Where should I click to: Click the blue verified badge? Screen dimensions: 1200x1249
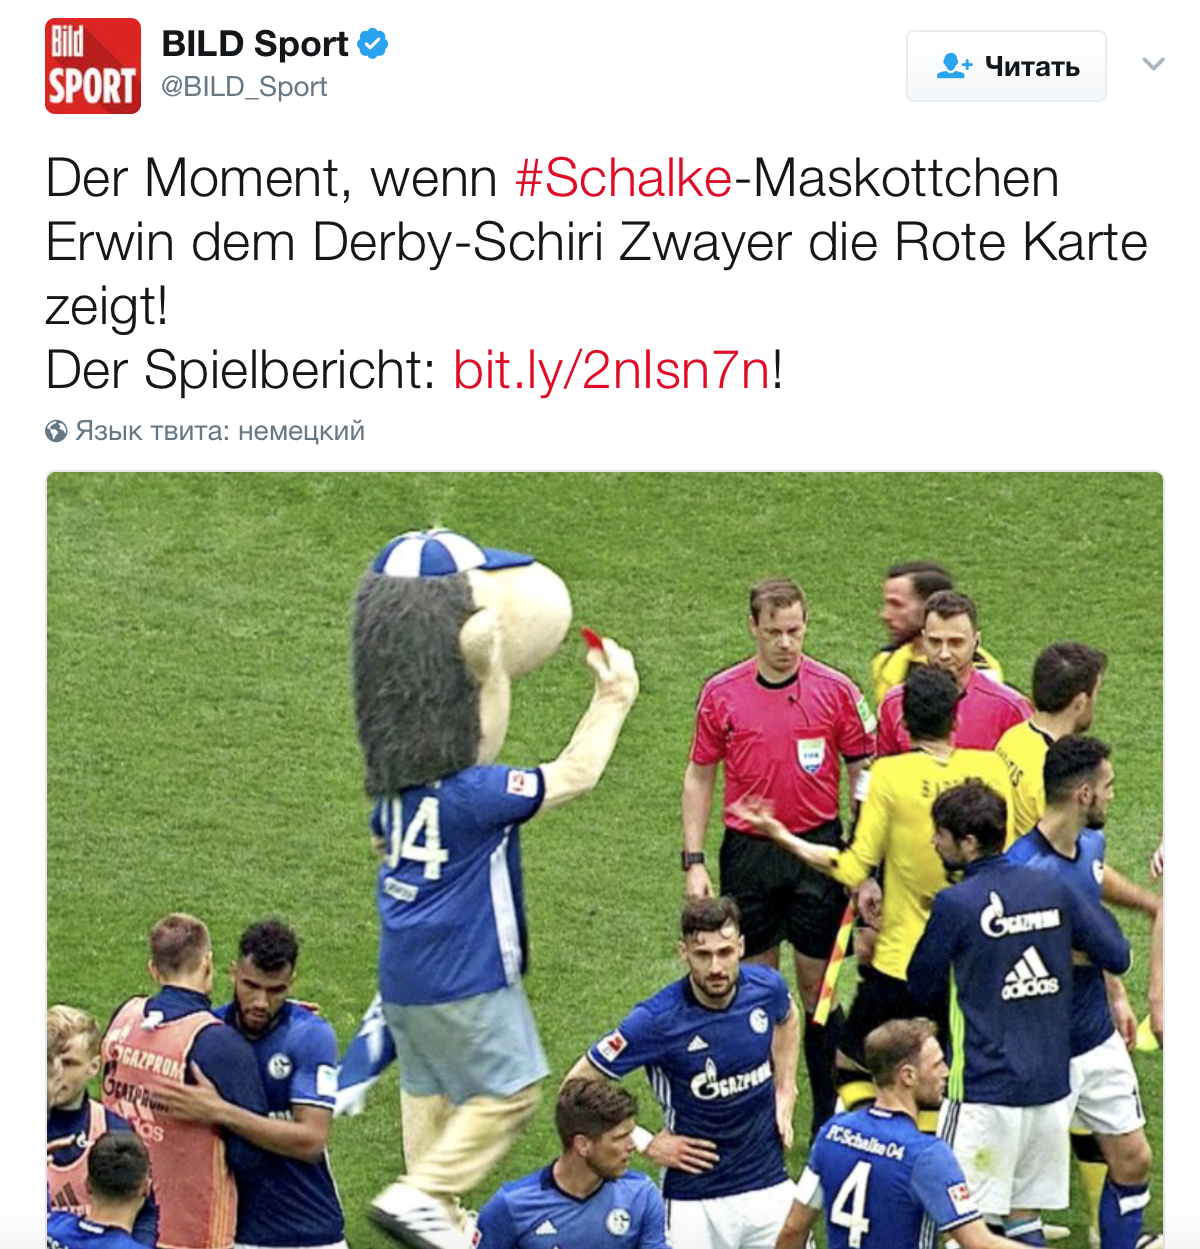tap(373, 44)
